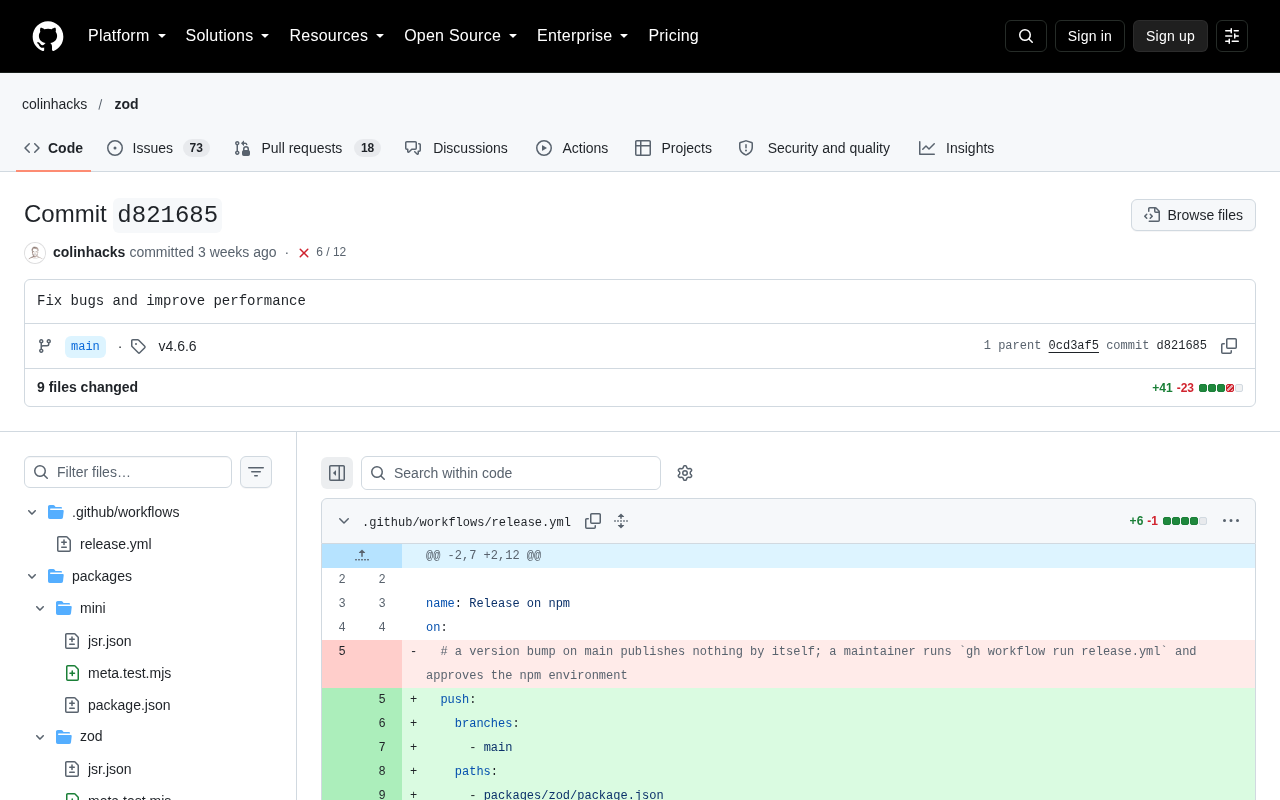Open main branch label

coord(85,346)
